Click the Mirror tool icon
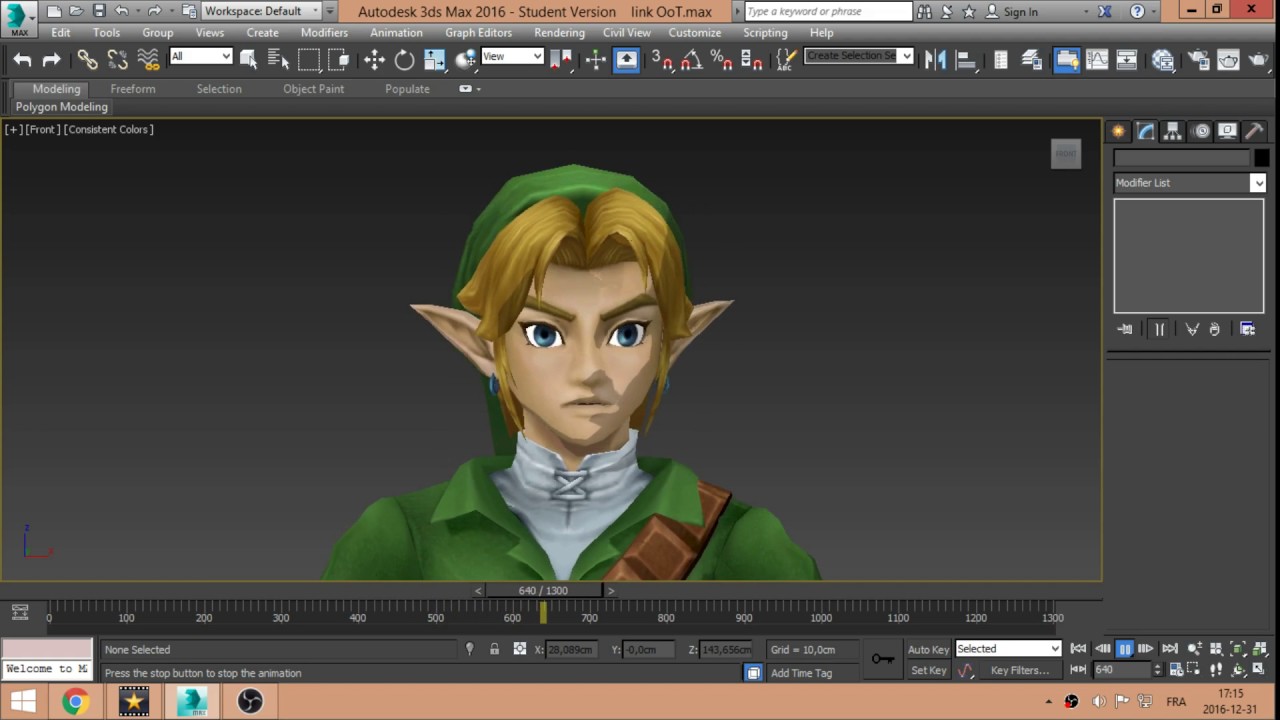The height and width of the screenshot is (720, 1280). click(935, 60)
